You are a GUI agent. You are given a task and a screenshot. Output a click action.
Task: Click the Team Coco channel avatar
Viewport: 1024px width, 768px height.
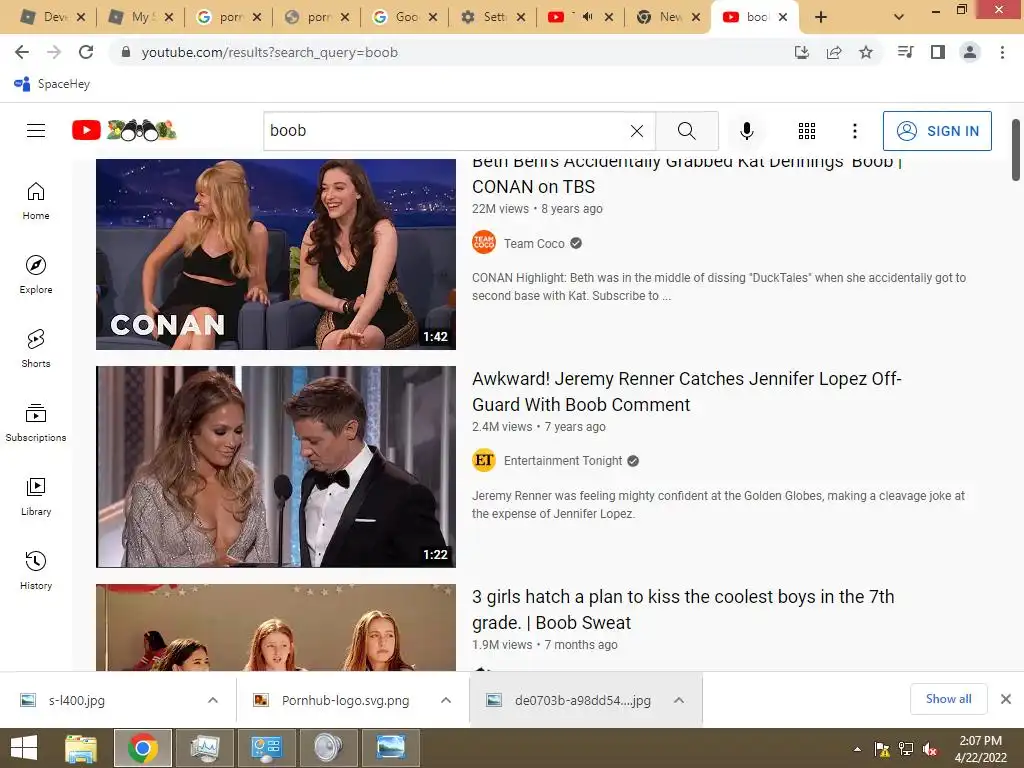pos(484,243)
